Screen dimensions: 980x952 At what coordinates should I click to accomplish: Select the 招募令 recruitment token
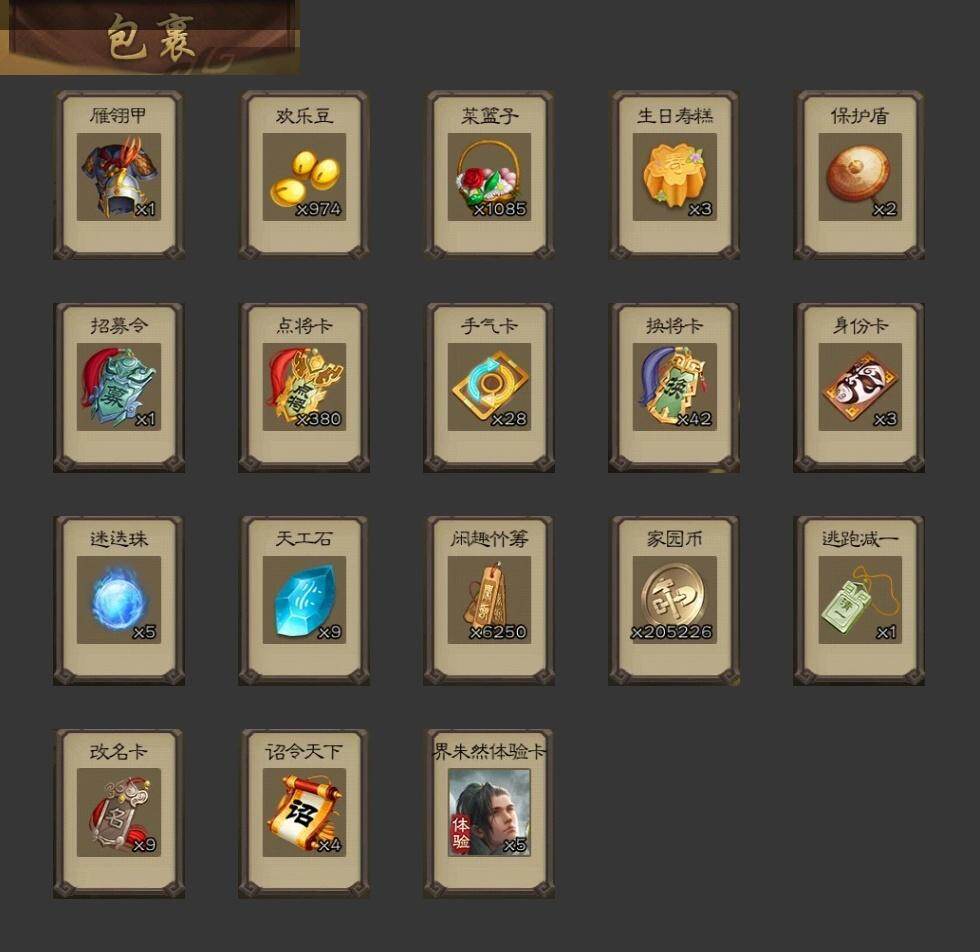pyautogui.click(x=119, y=387)
